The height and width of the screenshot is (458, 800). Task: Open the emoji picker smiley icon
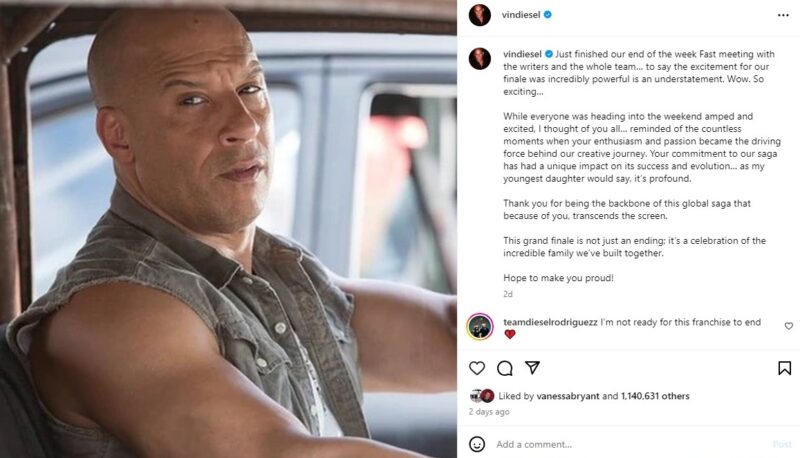[x=477, y=444]
